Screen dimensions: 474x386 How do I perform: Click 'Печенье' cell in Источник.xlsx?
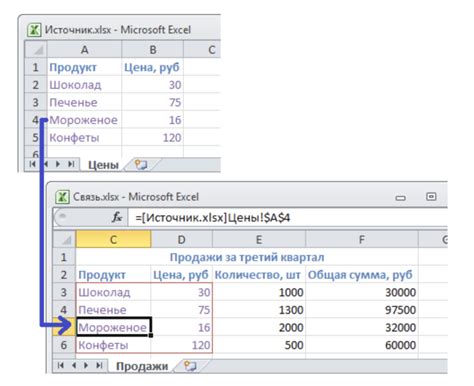[x=84, y=102]
